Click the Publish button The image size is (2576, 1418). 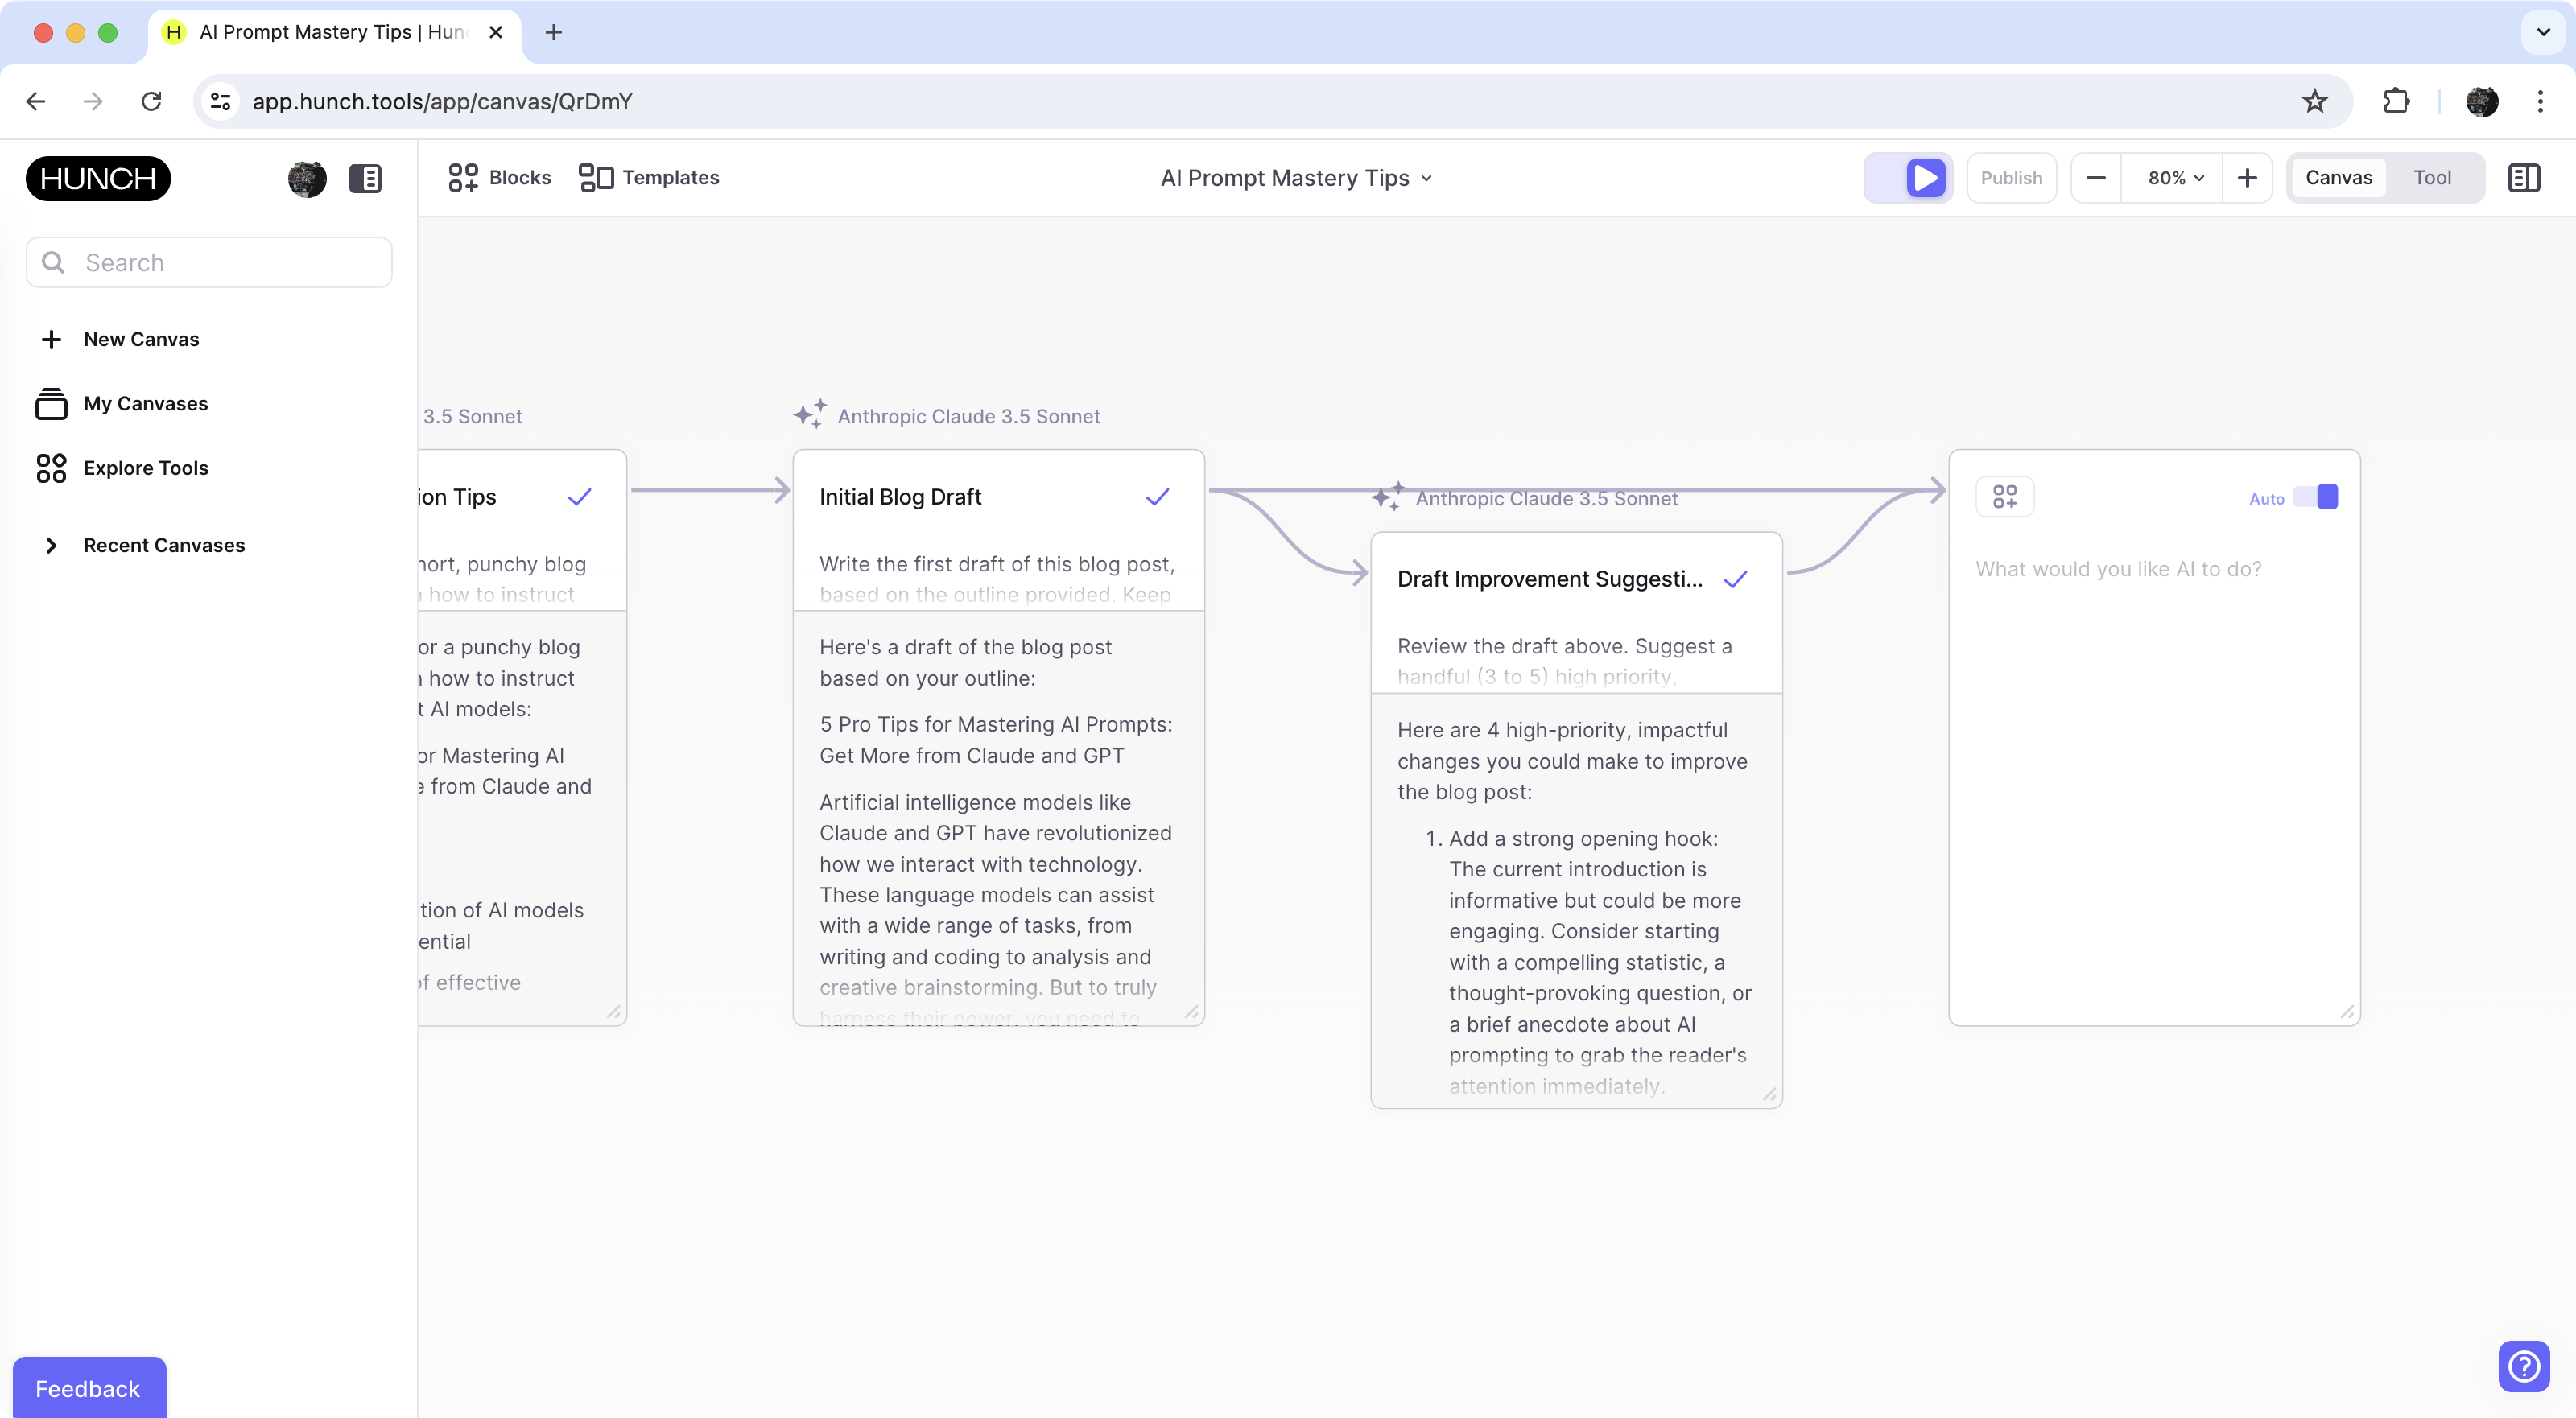click(x=2012, y=177)
